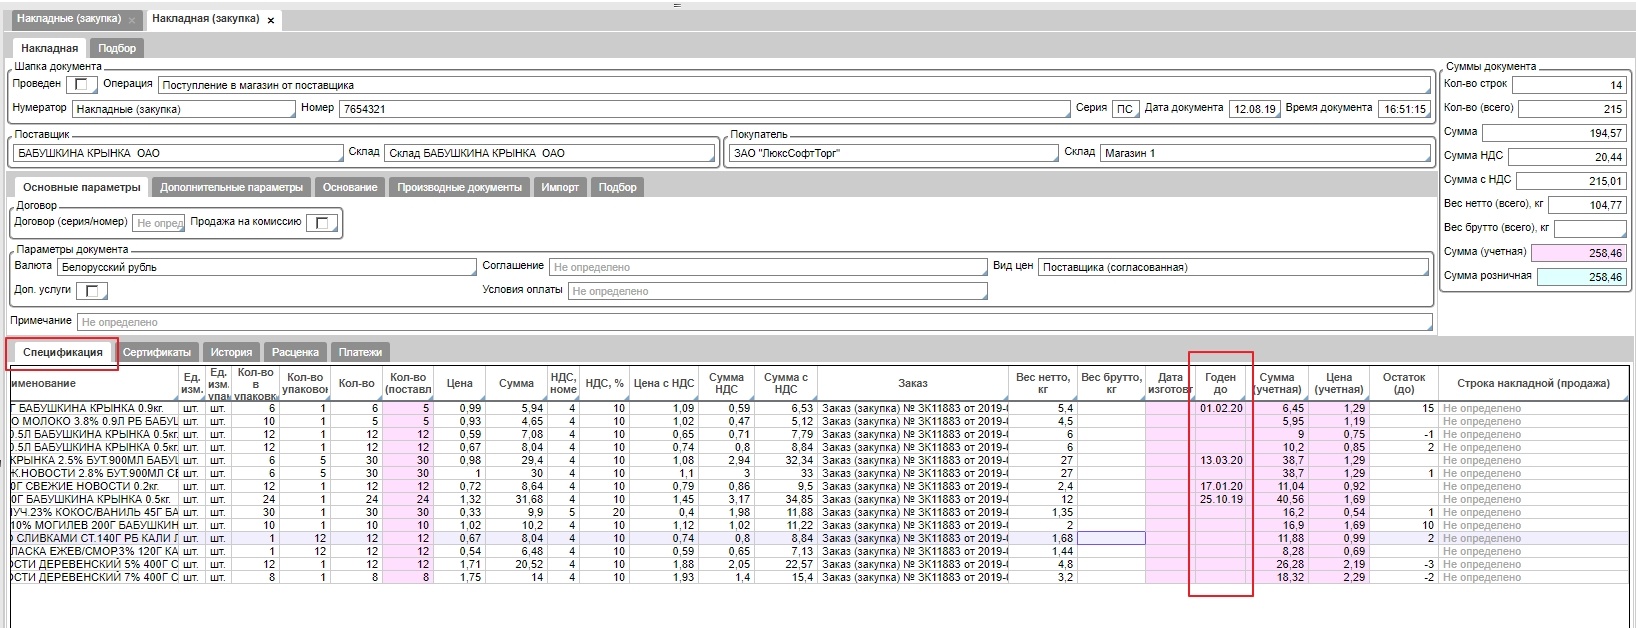Switch to the Сертификаты tab
The width and height of the screenshot is (1636, 628).
[x=157, y=352]
